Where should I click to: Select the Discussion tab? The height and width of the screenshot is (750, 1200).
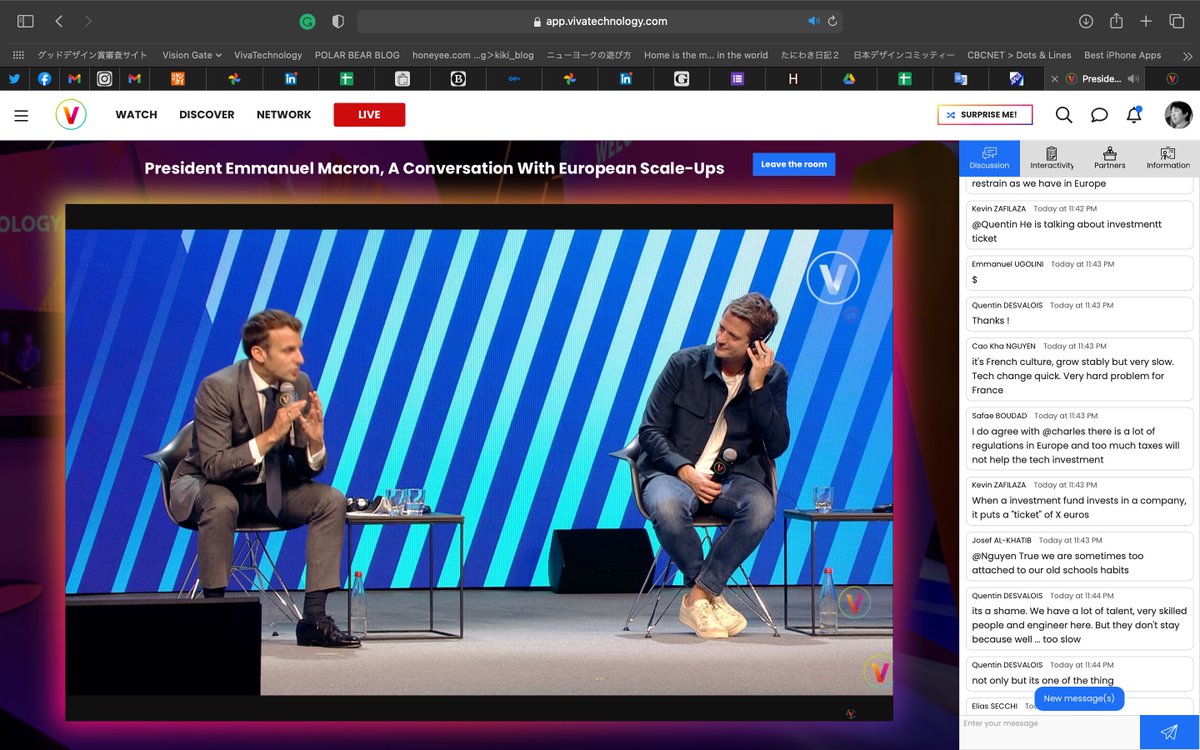989,158
